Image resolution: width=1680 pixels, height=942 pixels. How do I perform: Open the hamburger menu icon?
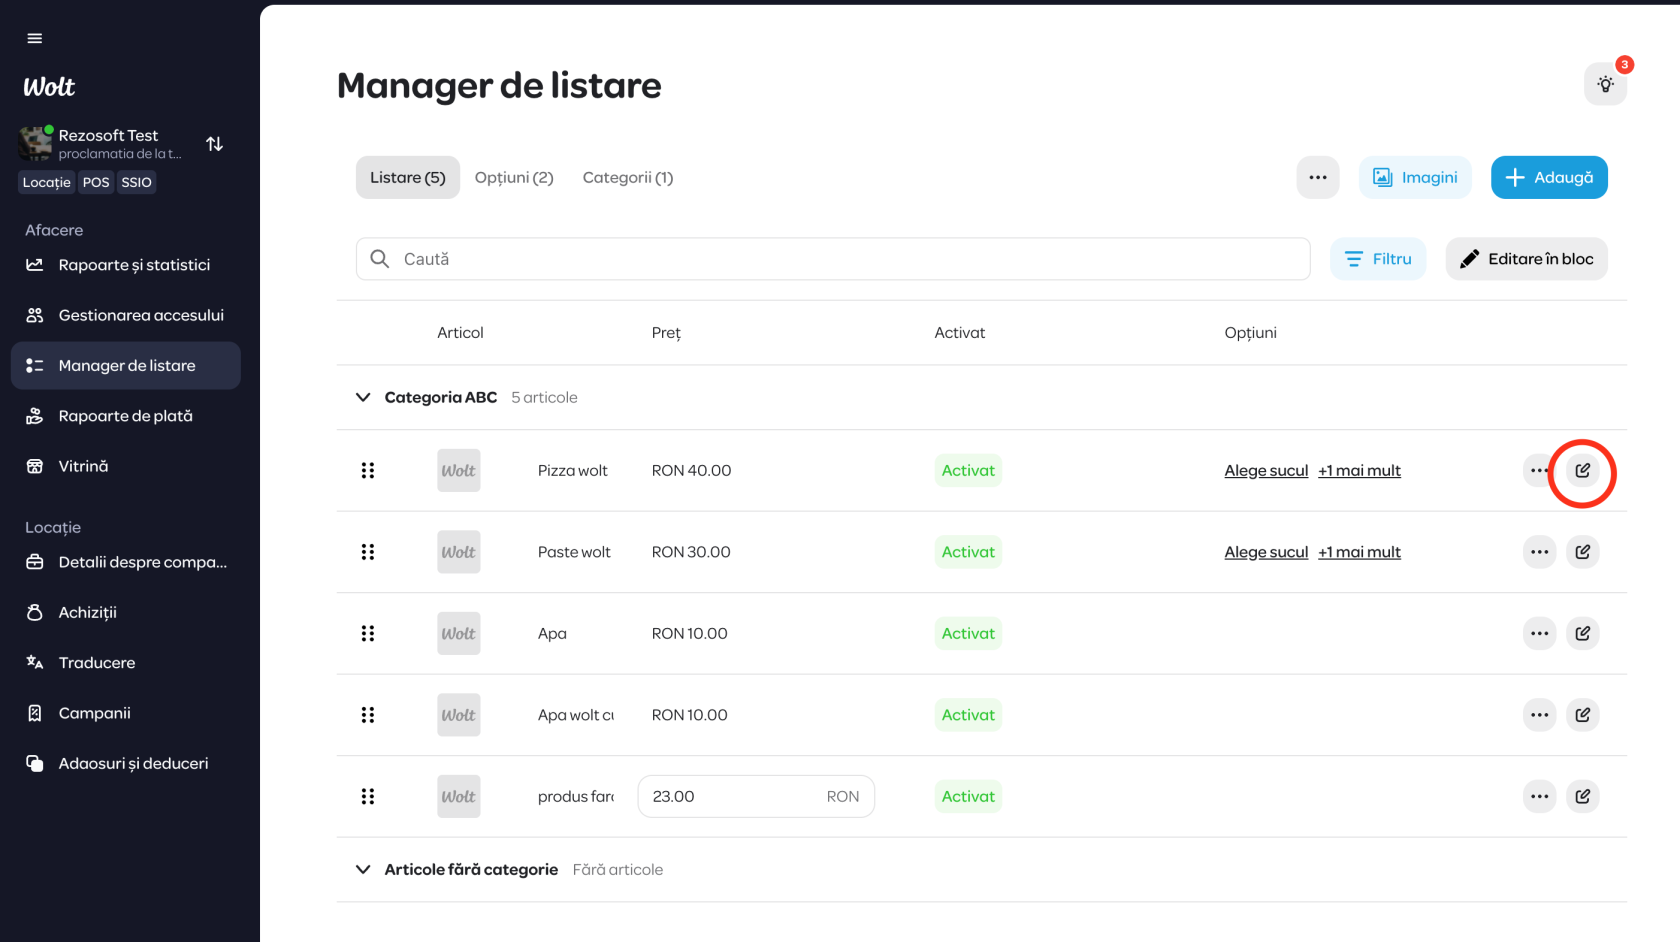[x=35, y=38]
